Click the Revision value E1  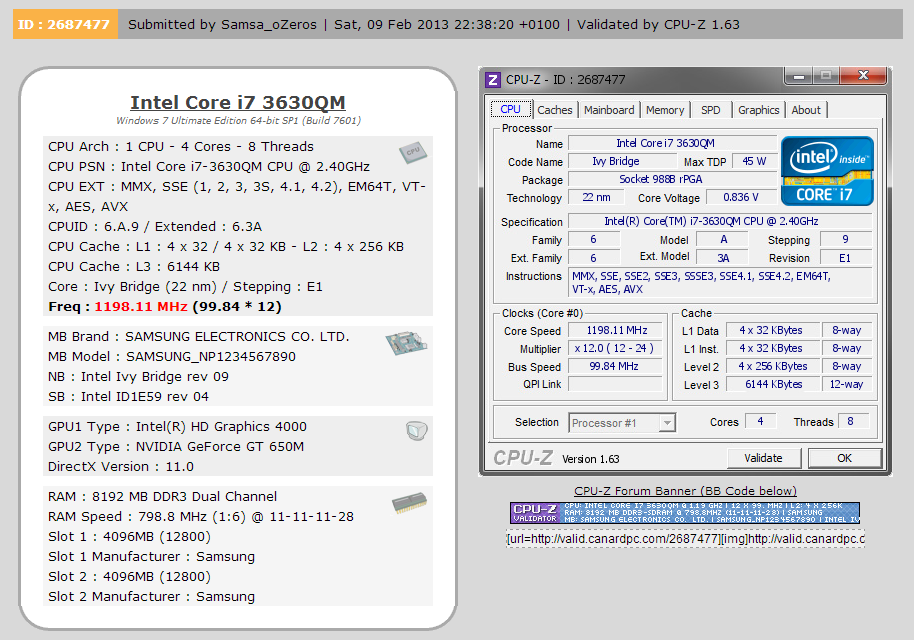pos(846,258)
